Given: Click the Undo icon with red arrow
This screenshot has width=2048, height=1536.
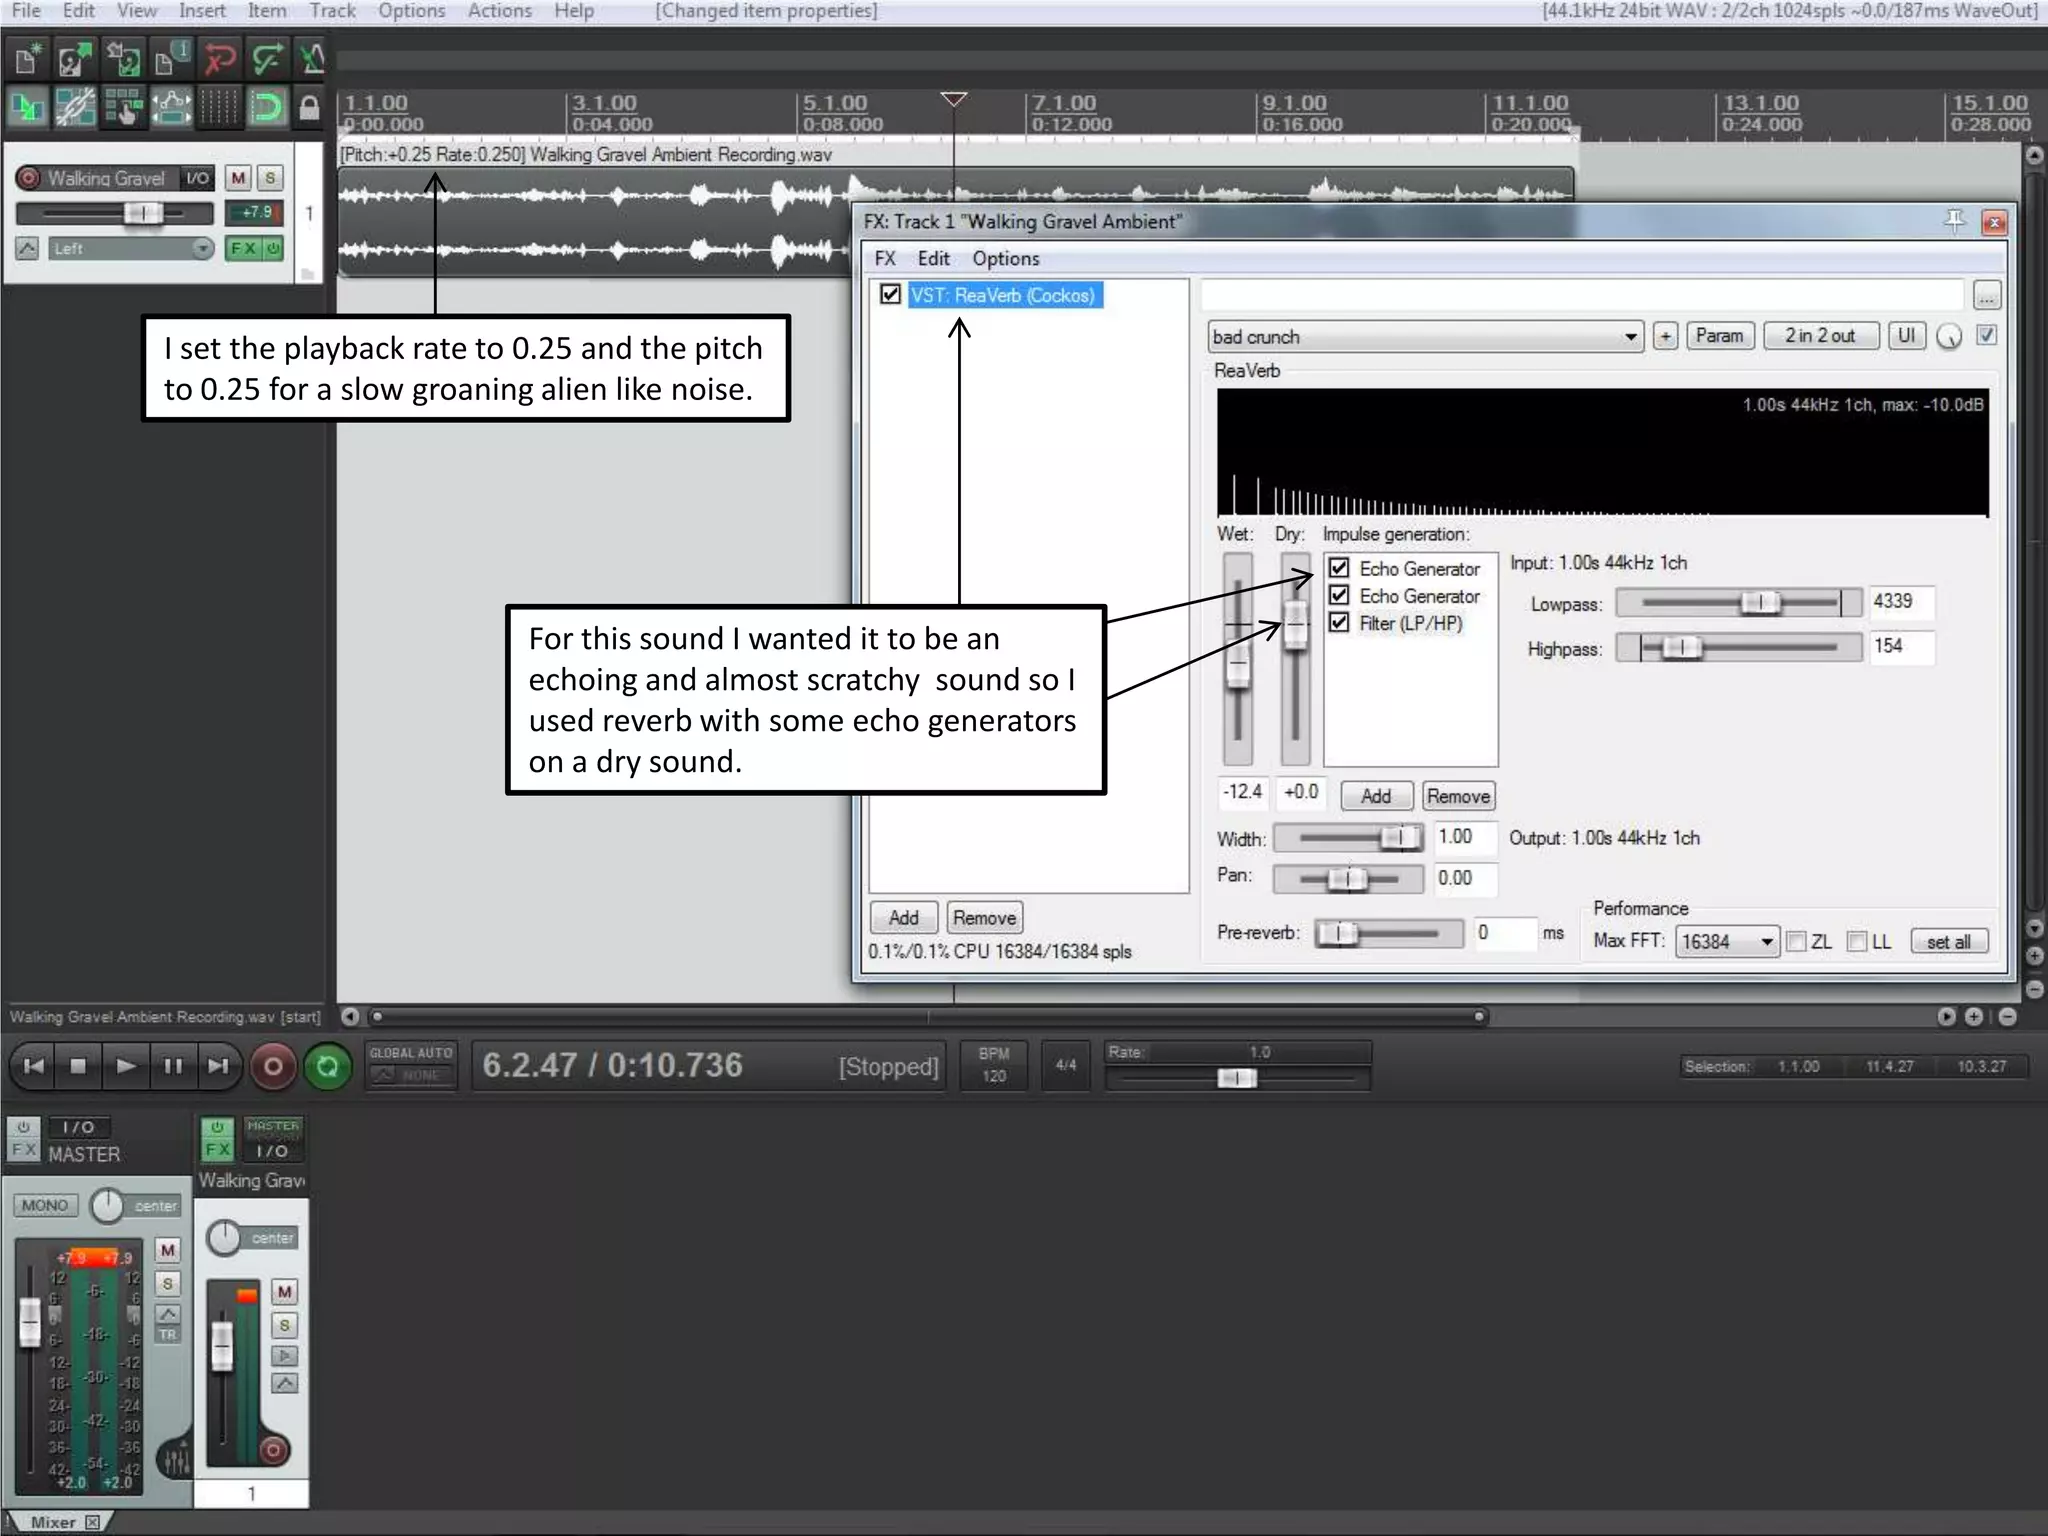Looking at the screenshot, I should pyautogui.click(x=219, y=60).
